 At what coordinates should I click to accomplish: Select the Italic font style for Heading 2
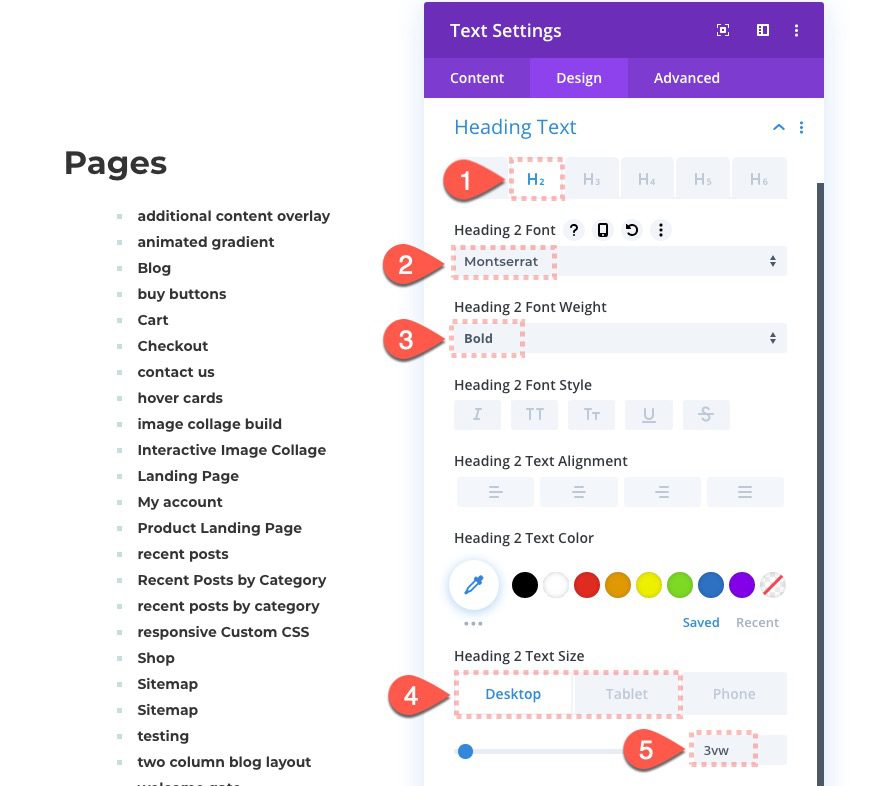tap(477, 414)
